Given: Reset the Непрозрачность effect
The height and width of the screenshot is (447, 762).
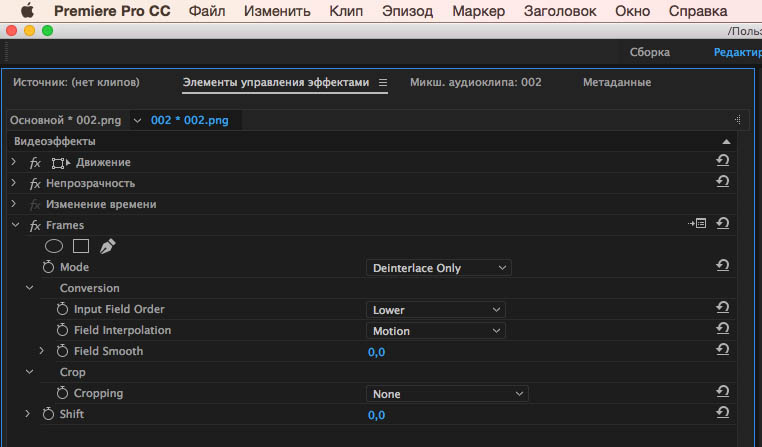Looking at the screenshot, I should tap(723, 181).
